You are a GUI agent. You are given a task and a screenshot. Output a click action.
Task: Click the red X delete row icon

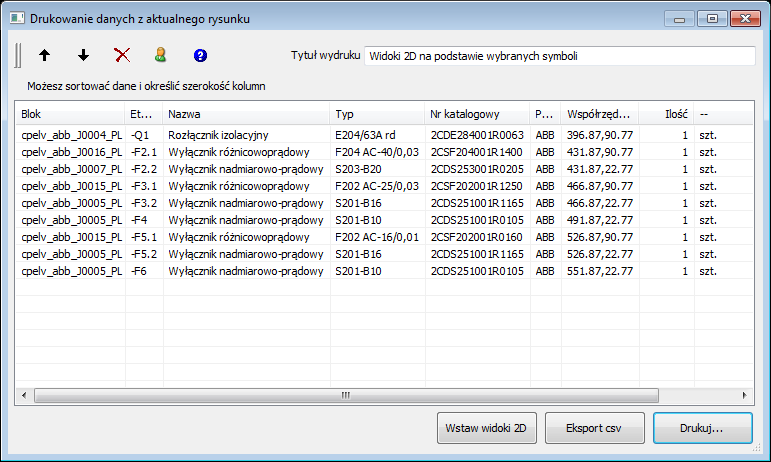[x=122, y=56]
